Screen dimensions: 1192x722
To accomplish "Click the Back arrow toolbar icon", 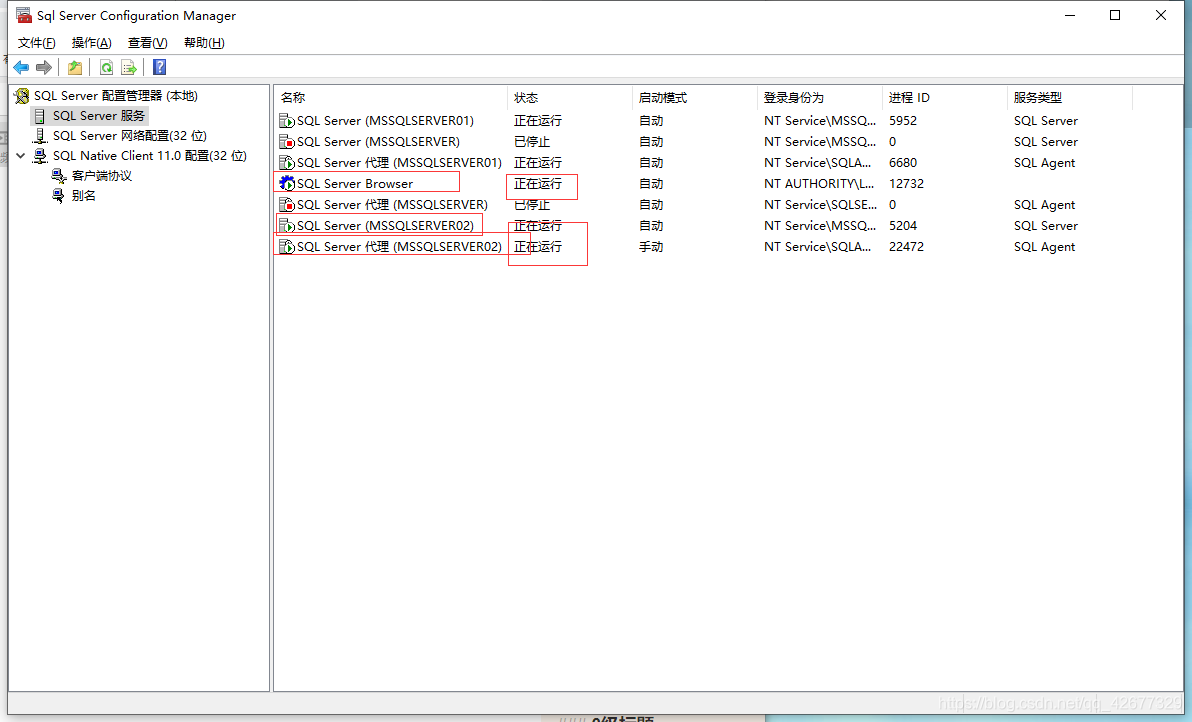I will click(21, 68).
